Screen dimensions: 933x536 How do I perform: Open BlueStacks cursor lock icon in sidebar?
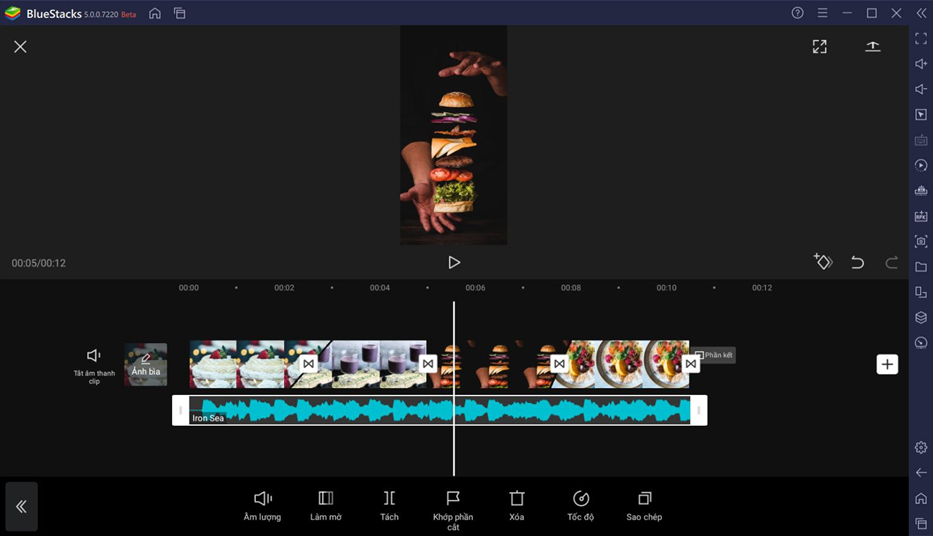pos(921,114)
